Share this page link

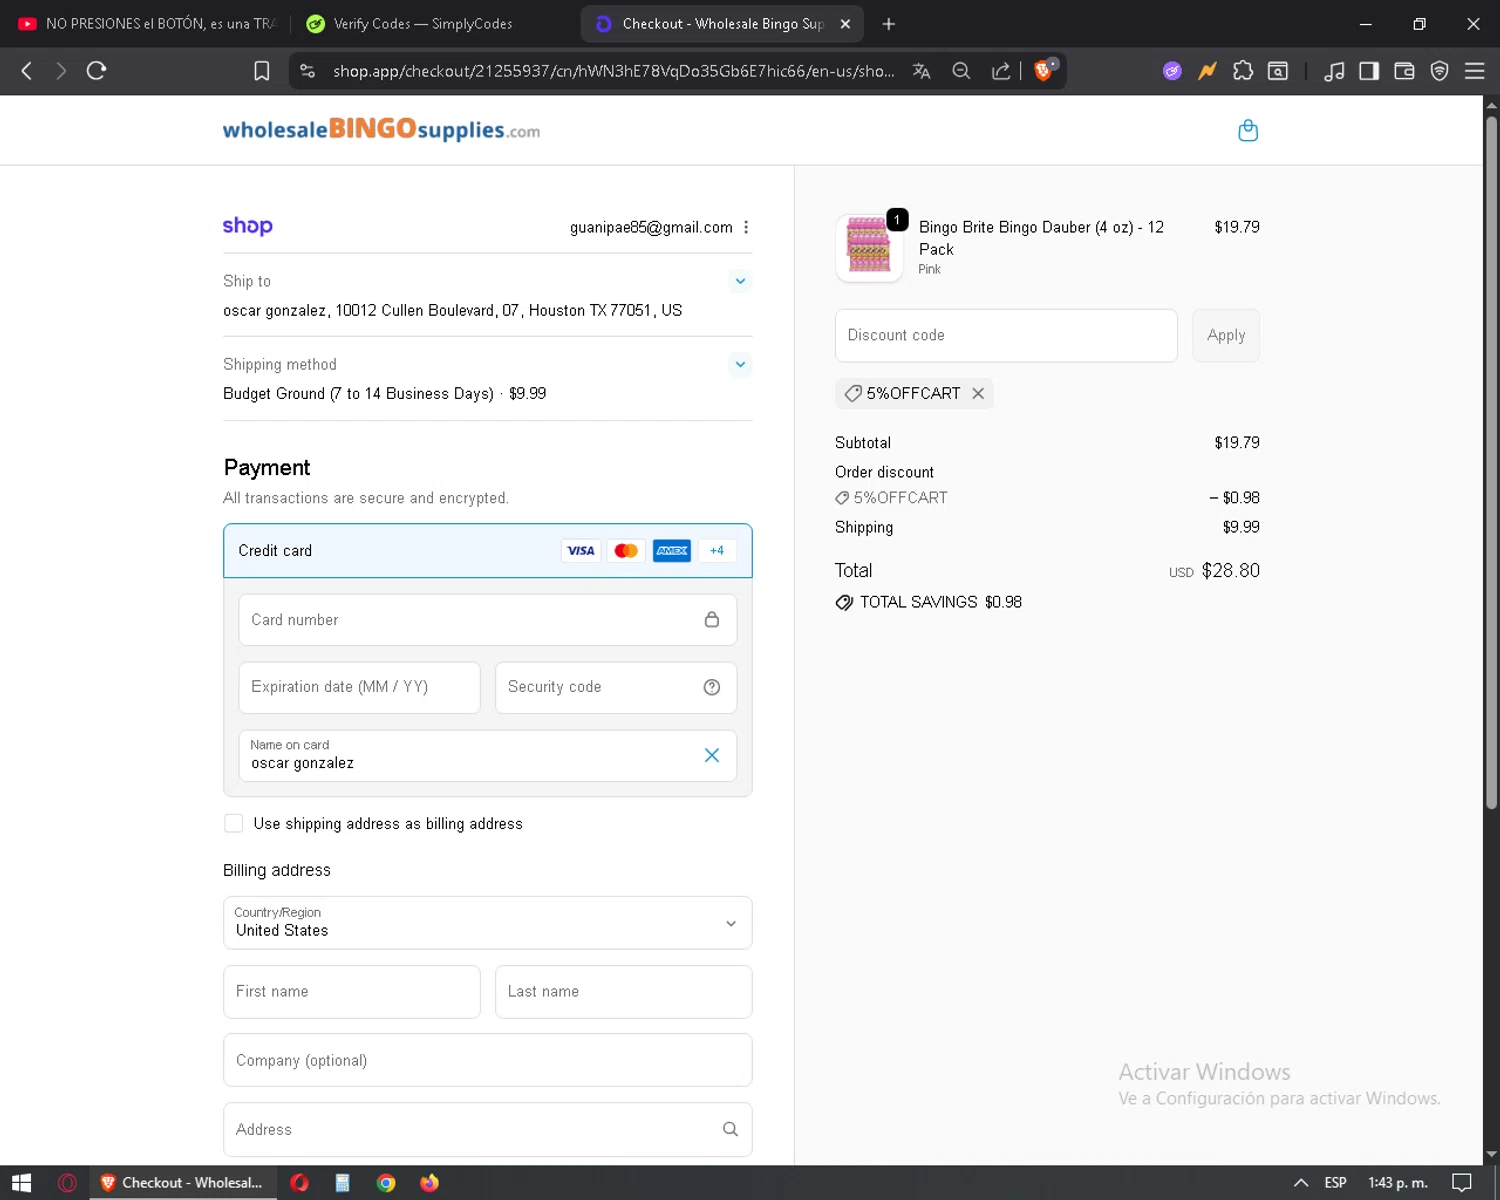[x=1000, y=71]
